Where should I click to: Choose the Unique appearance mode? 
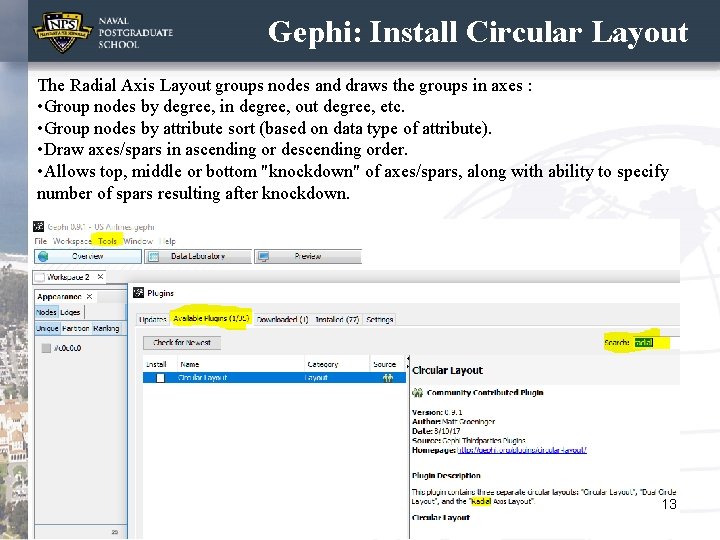pos(47,328)
